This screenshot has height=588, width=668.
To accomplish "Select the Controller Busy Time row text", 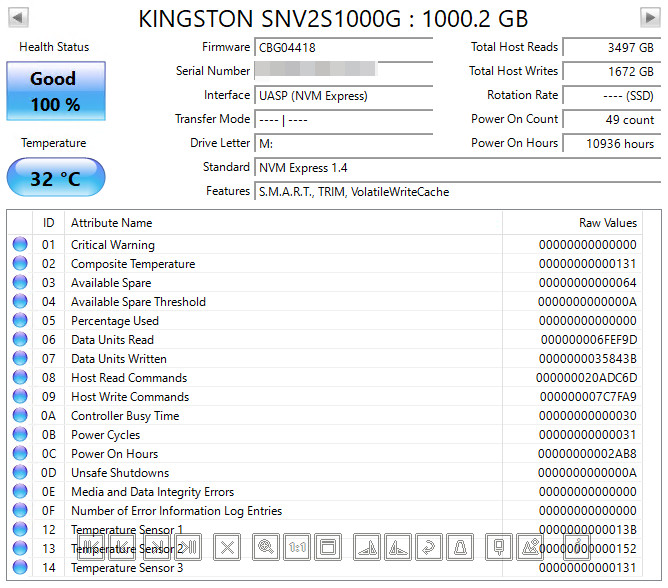I will (125, 416).
